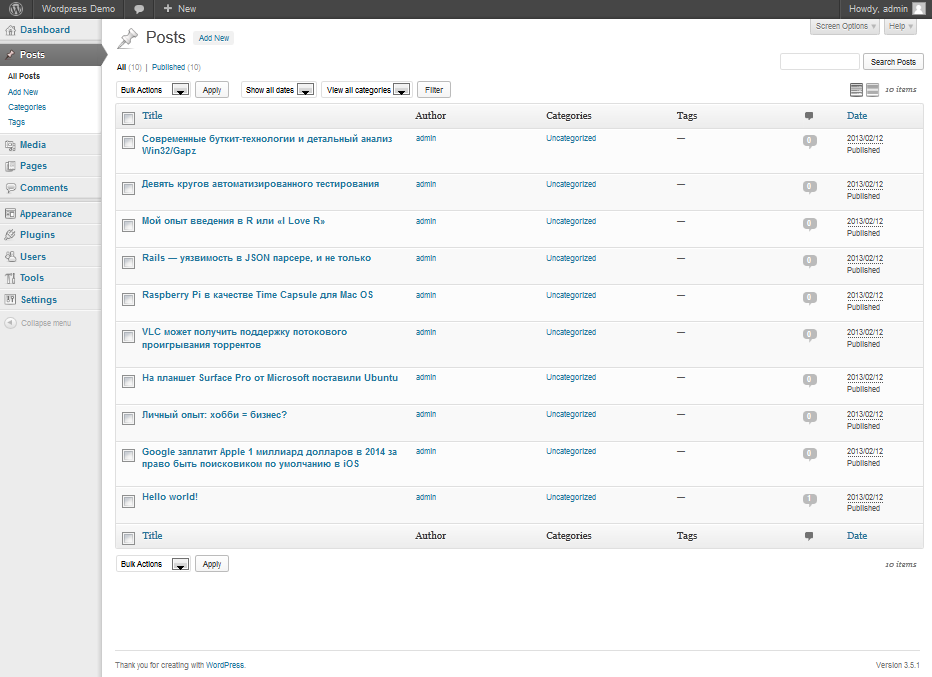932x677 pixels.
Task: Click the Tools sidebar icon
Action: [10, 278]
